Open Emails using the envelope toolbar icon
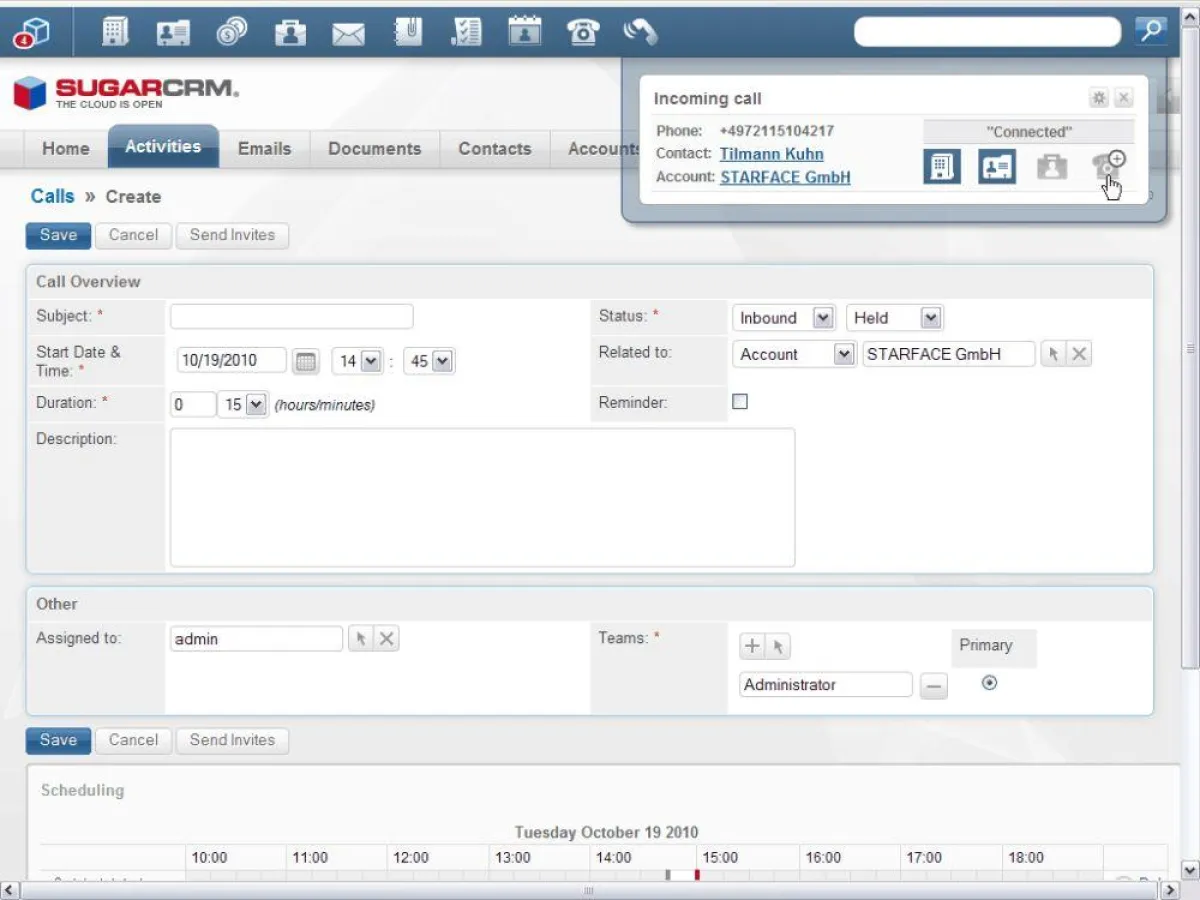1200x900 pixels. point(348,31)
